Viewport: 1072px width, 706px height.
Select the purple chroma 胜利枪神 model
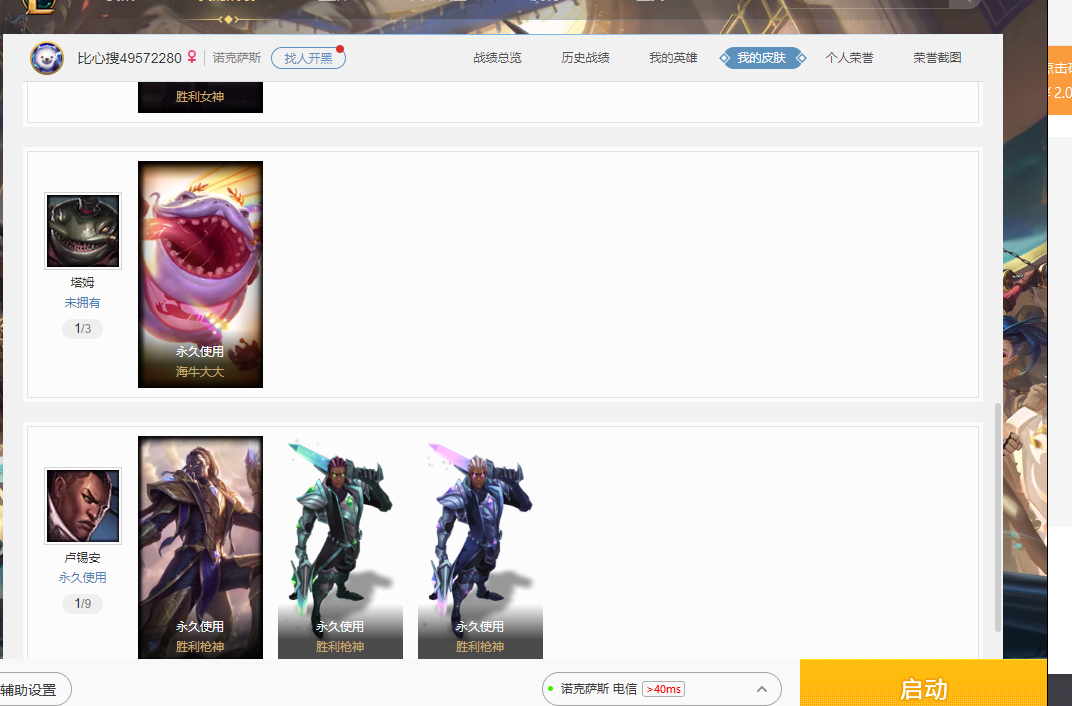pos(480,547)
